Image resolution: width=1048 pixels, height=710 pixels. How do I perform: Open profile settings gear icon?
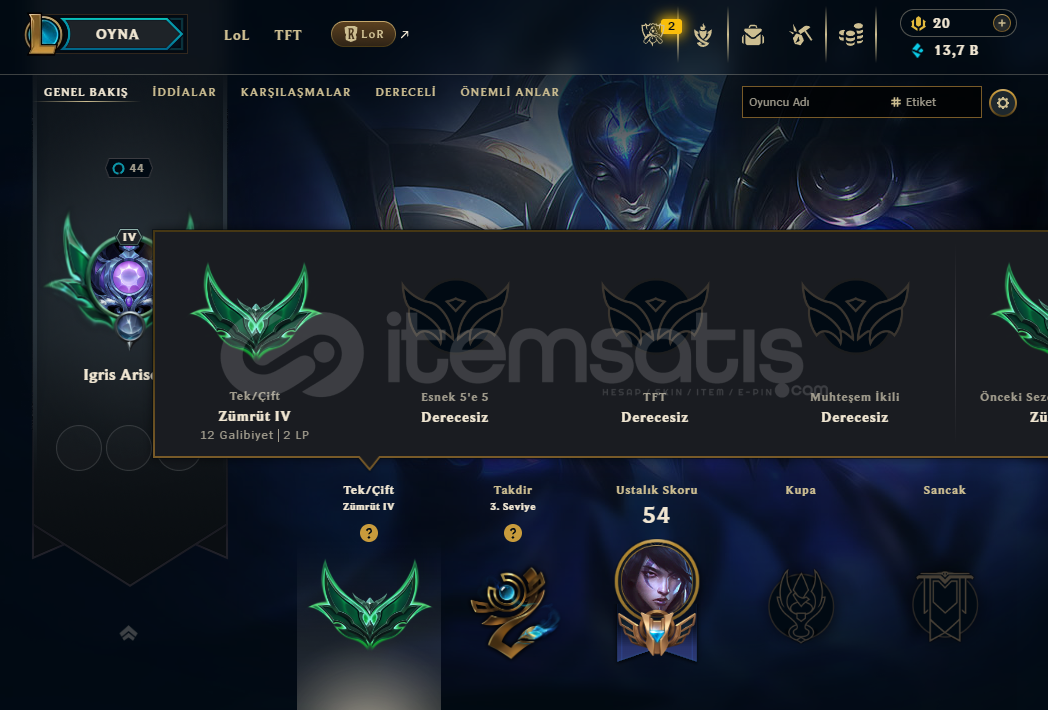click(1003, 103)
